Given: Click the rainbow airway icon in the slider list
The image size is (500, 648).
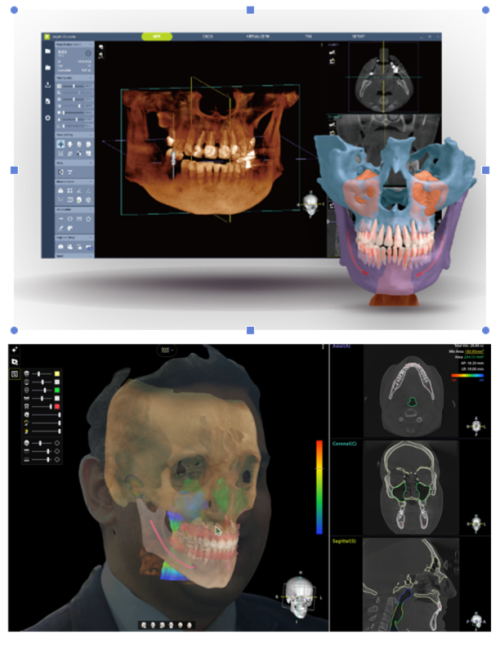Looking at the screenshot, I should click(x=26, y=422).
